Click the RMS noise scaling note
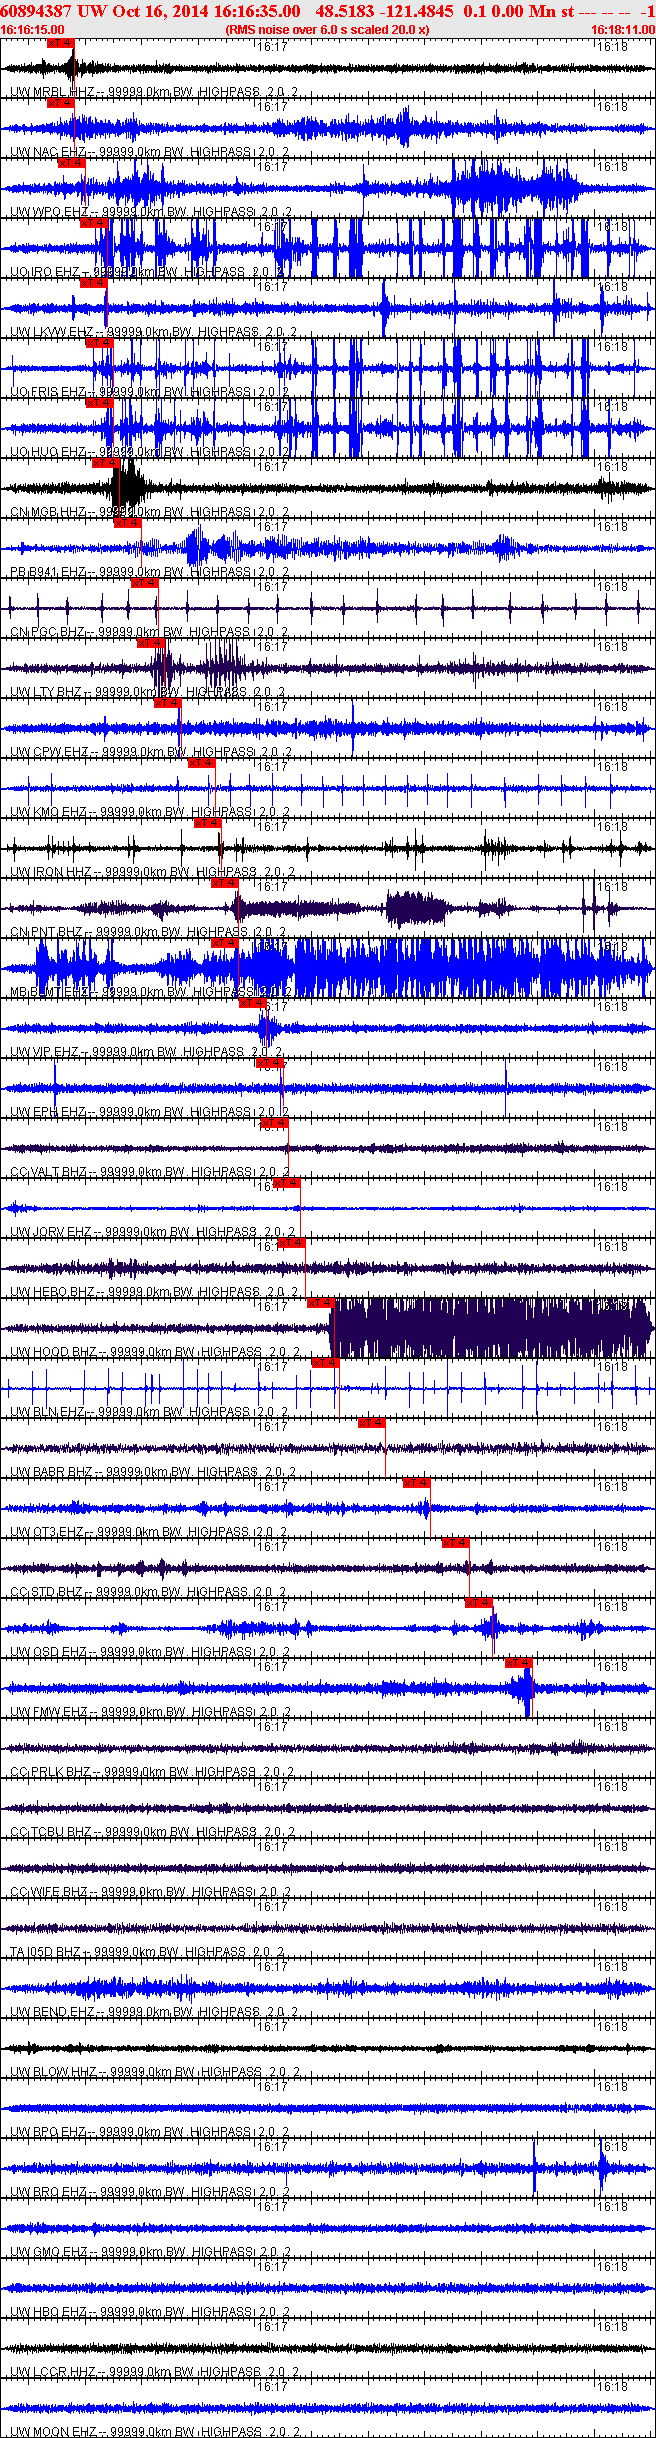The width and height of the screenshot is (656, 2438). pyautogui.click(x=328, y=30)
